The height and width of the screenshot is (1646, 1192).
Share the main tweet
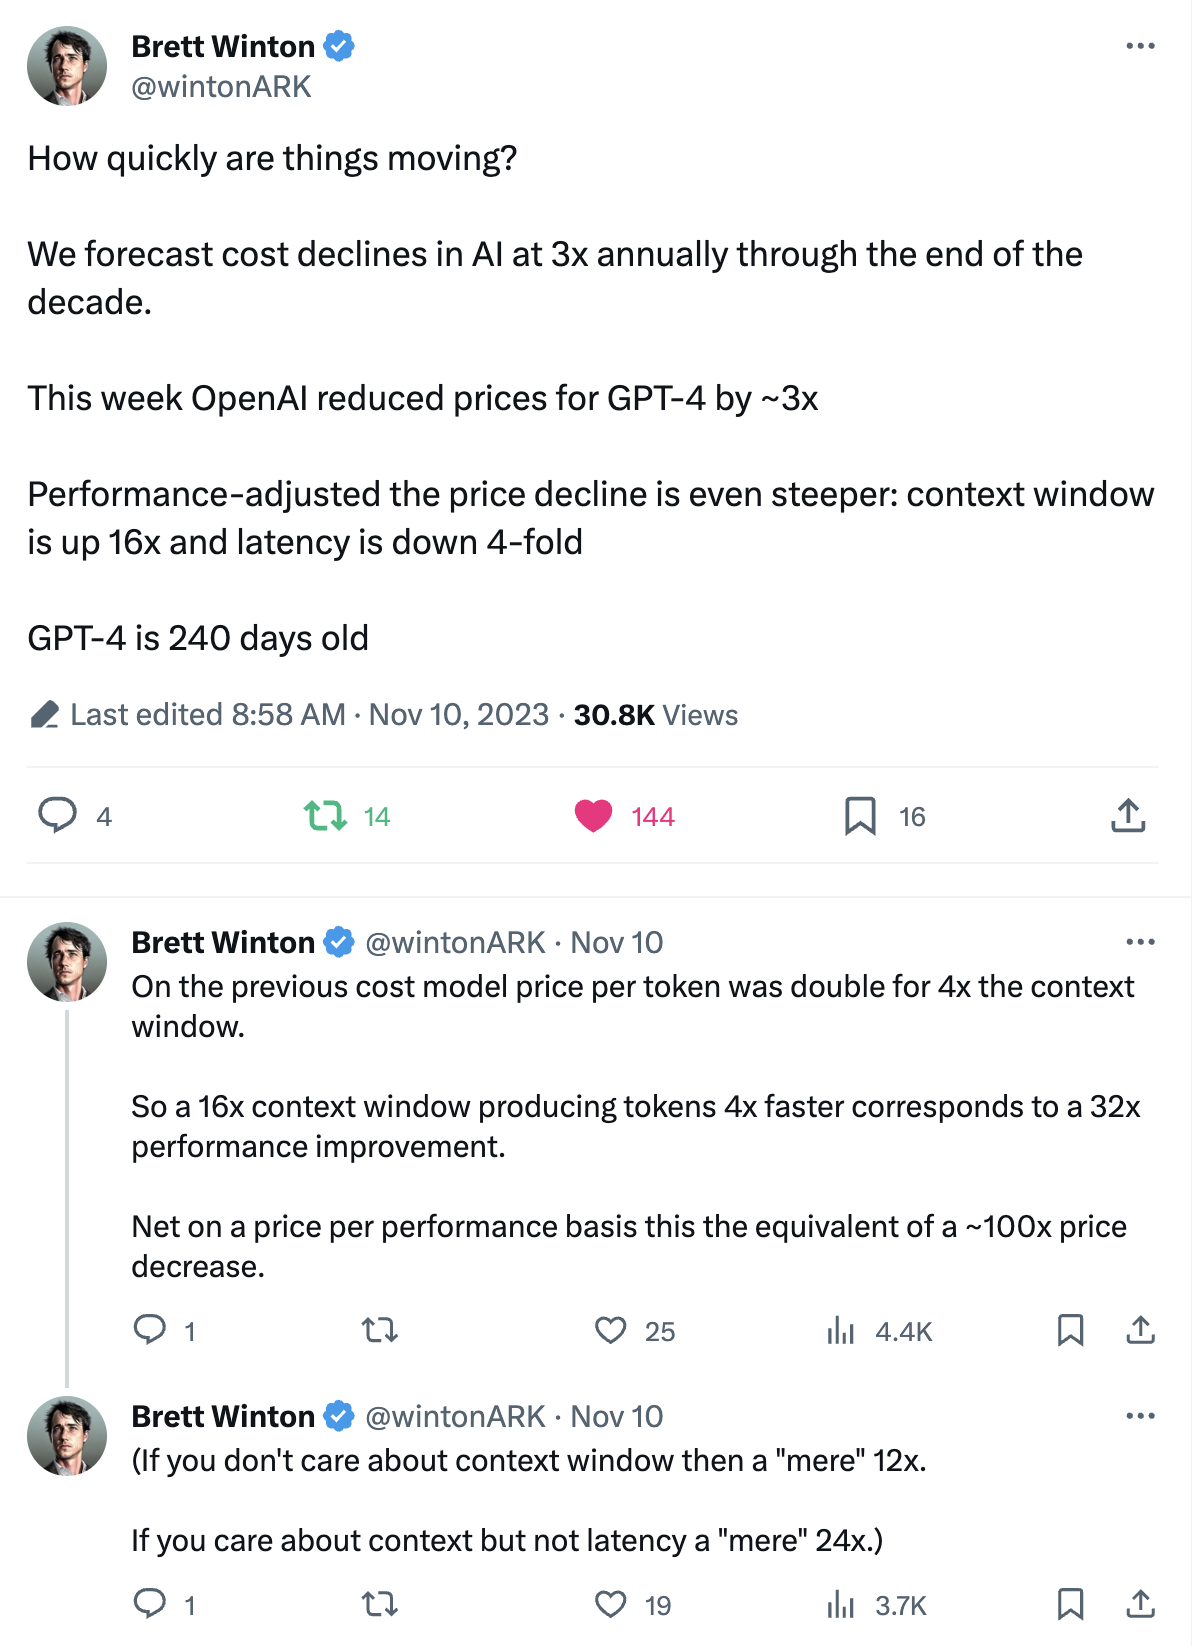pos(1128,816)
